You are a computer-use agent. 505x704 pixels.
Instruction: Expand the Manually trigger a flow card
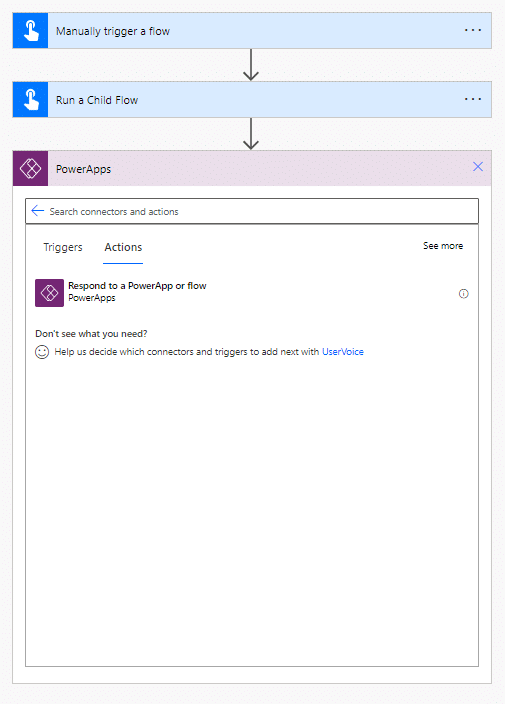click(x=252, y=31)
